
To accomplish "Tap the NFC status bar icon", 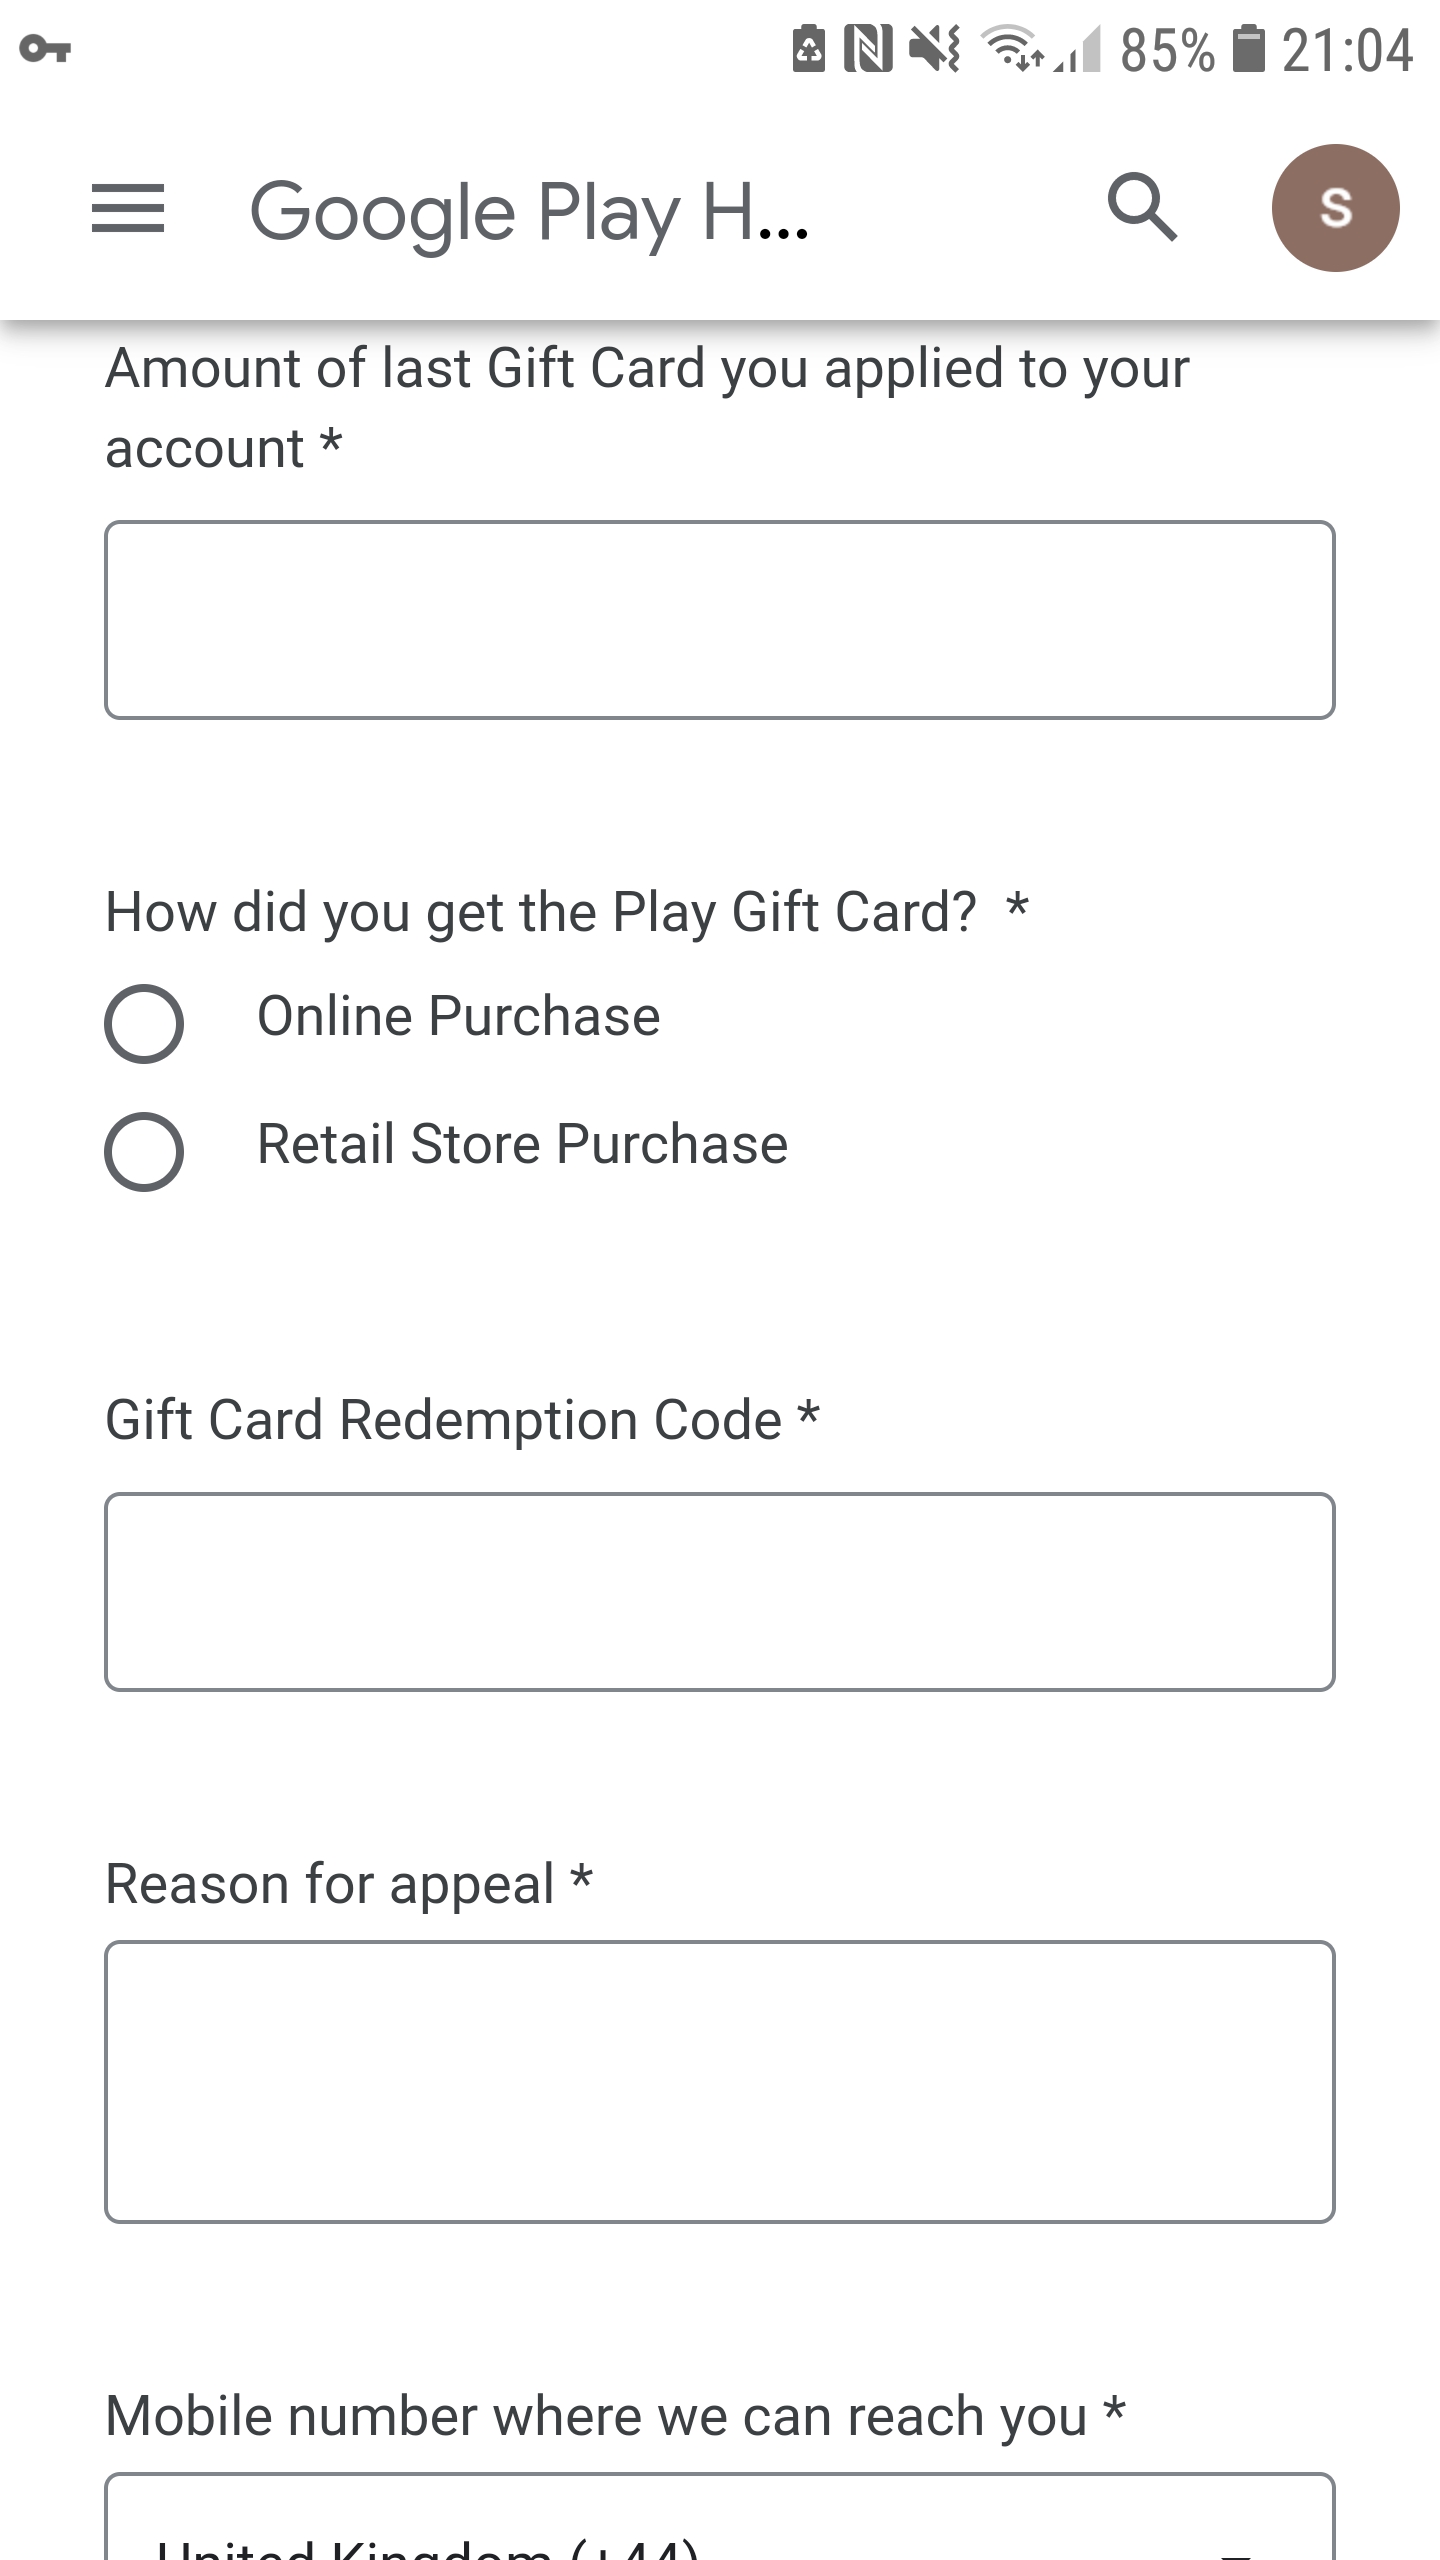I will [x=867, y=49].
